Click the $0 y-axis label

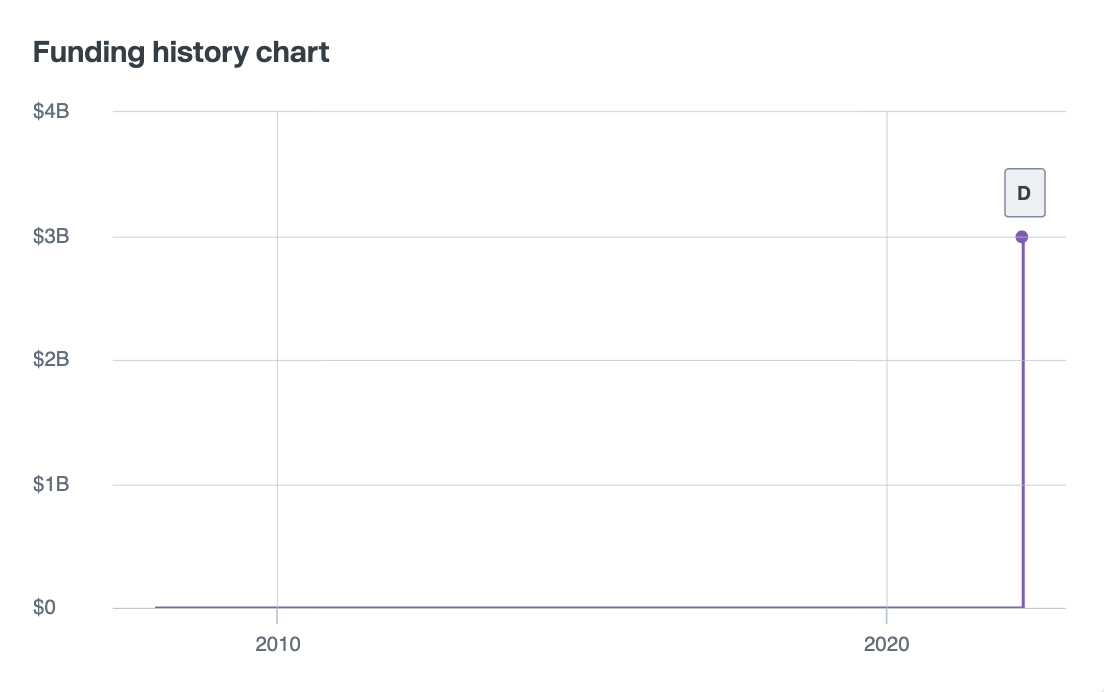[x=44, y=608]
